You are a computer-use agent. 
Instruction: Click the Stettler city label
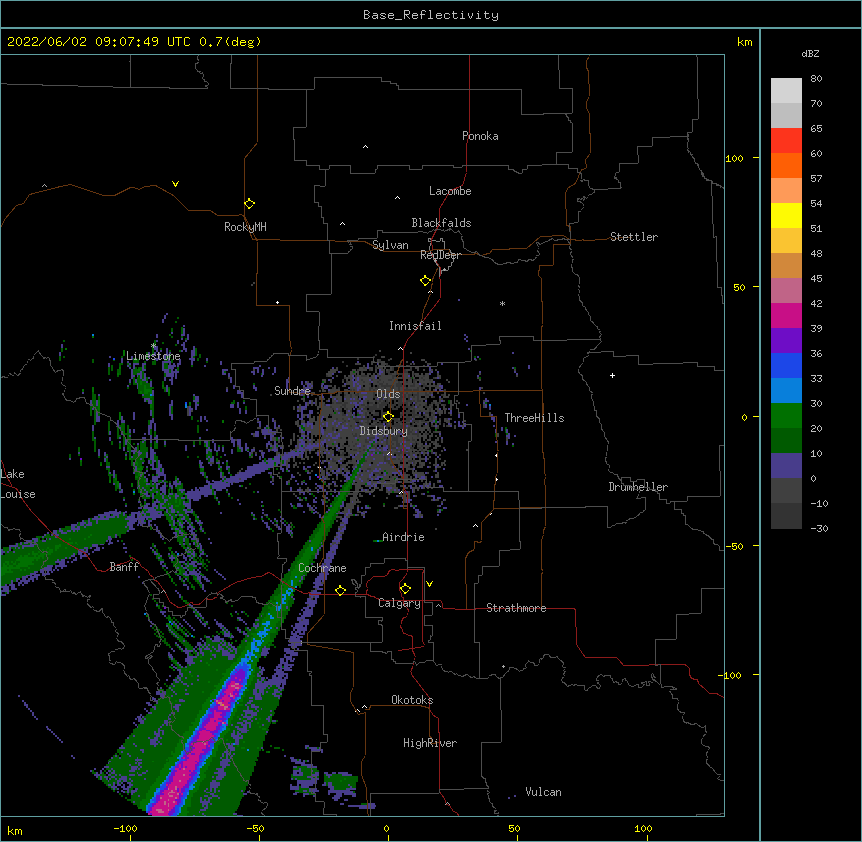(x=634, y=237)
